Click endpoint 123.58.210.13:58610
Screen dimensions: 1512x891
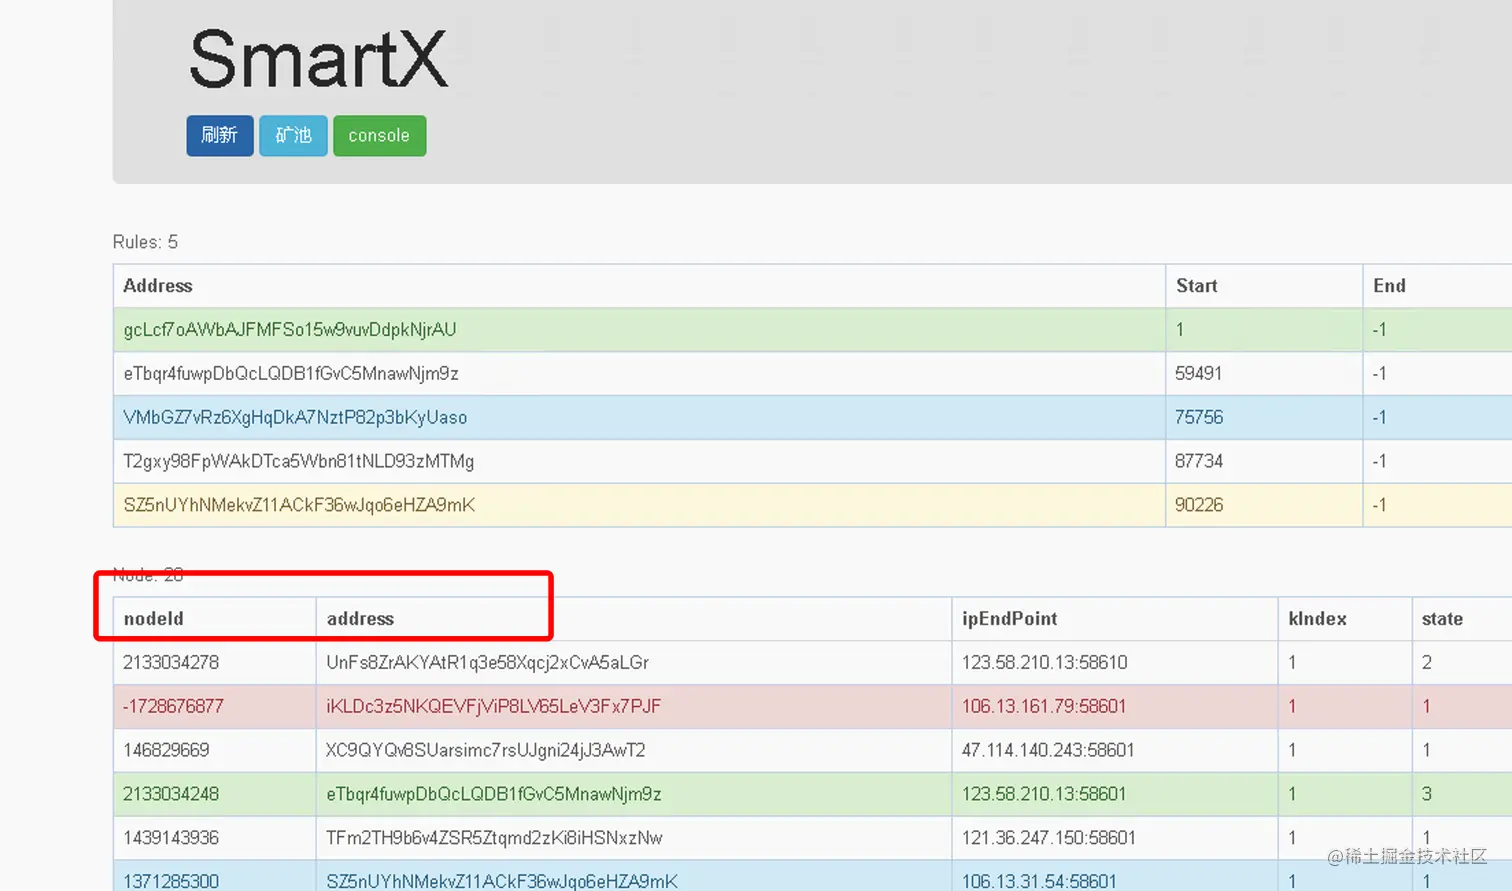pos(1044,663)
